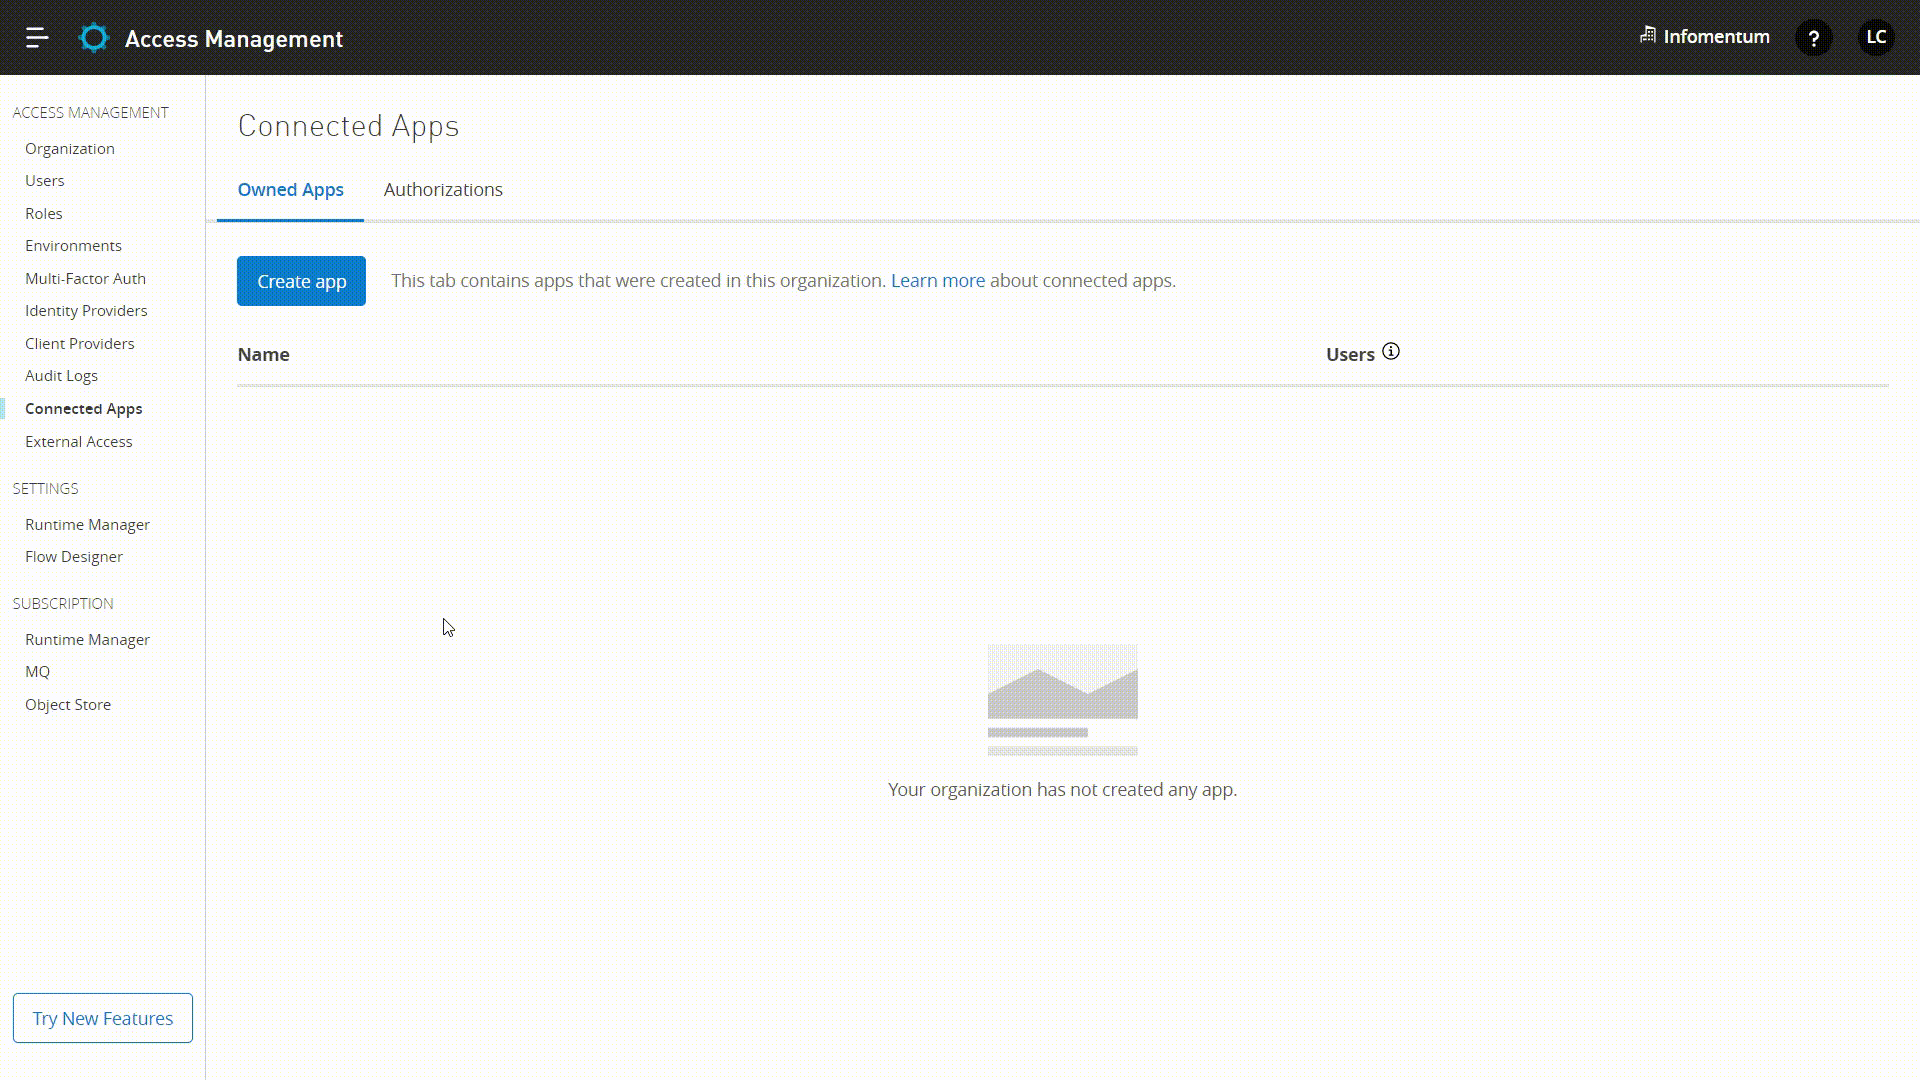Open the help question mark icon
The height and width of the screenshot is (1080, 1920).
click(1814, 38)
